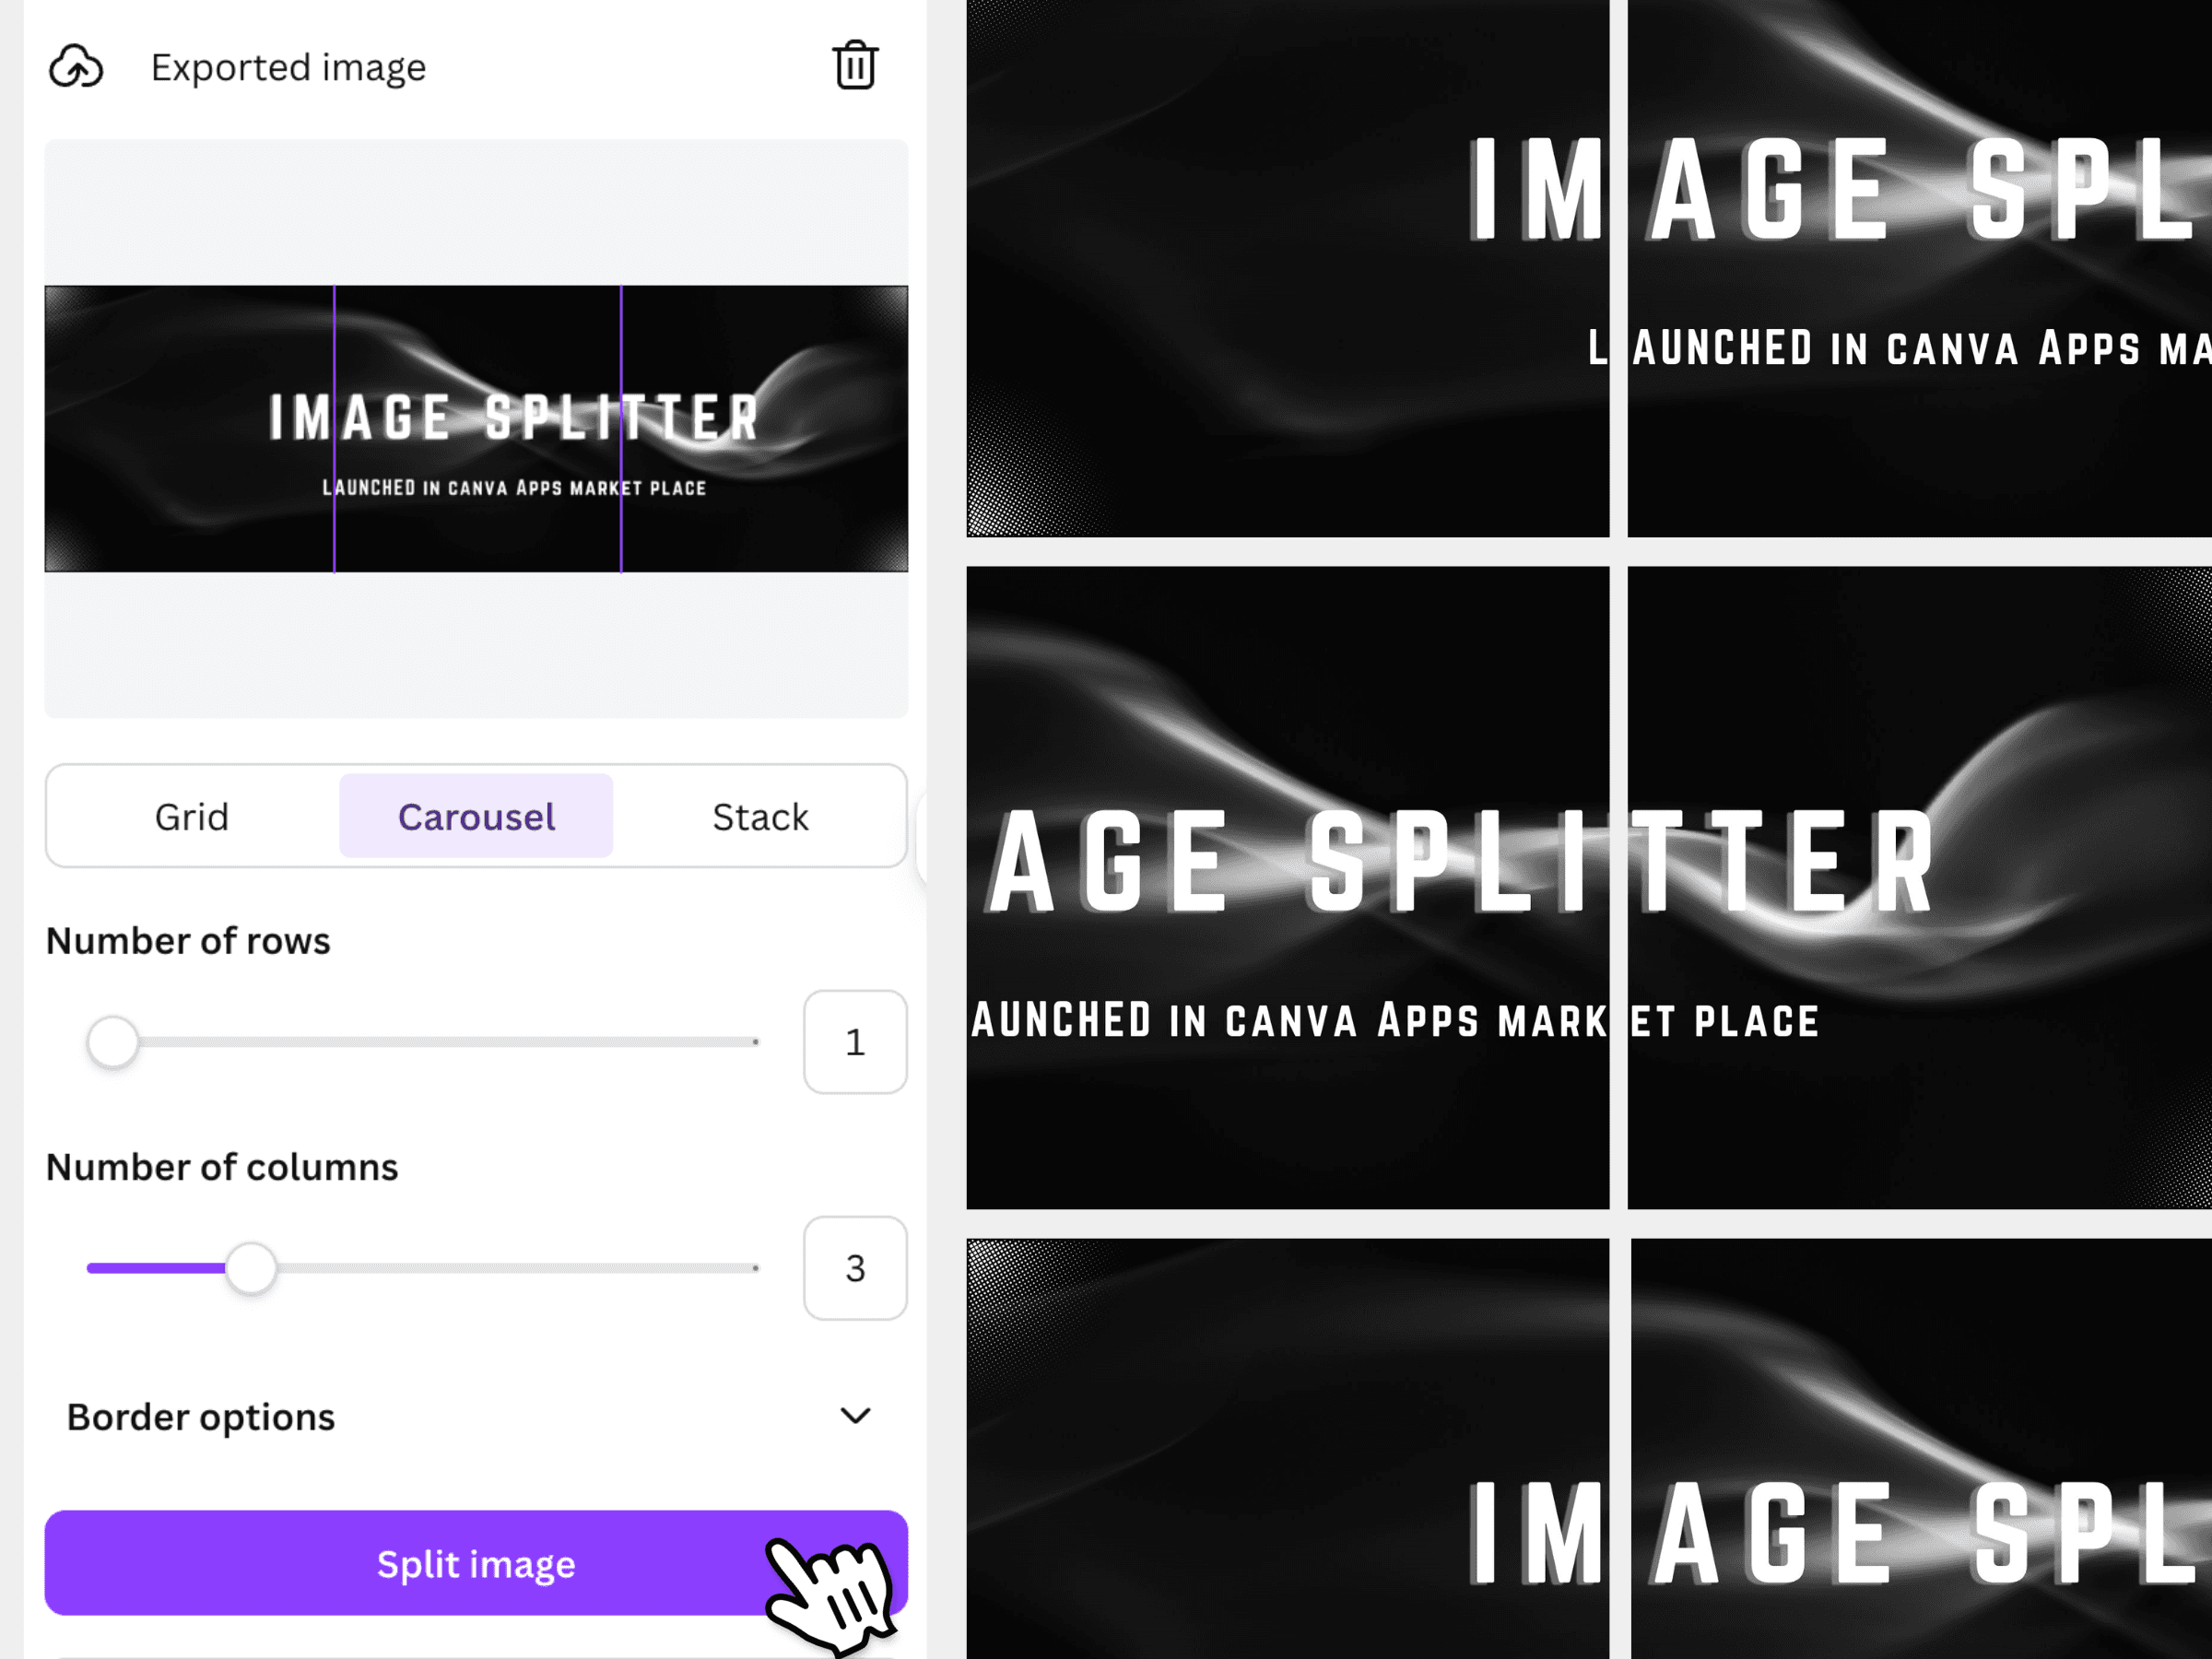
Task: Edit the rows value field showing 1
Action: point(855,1042)
